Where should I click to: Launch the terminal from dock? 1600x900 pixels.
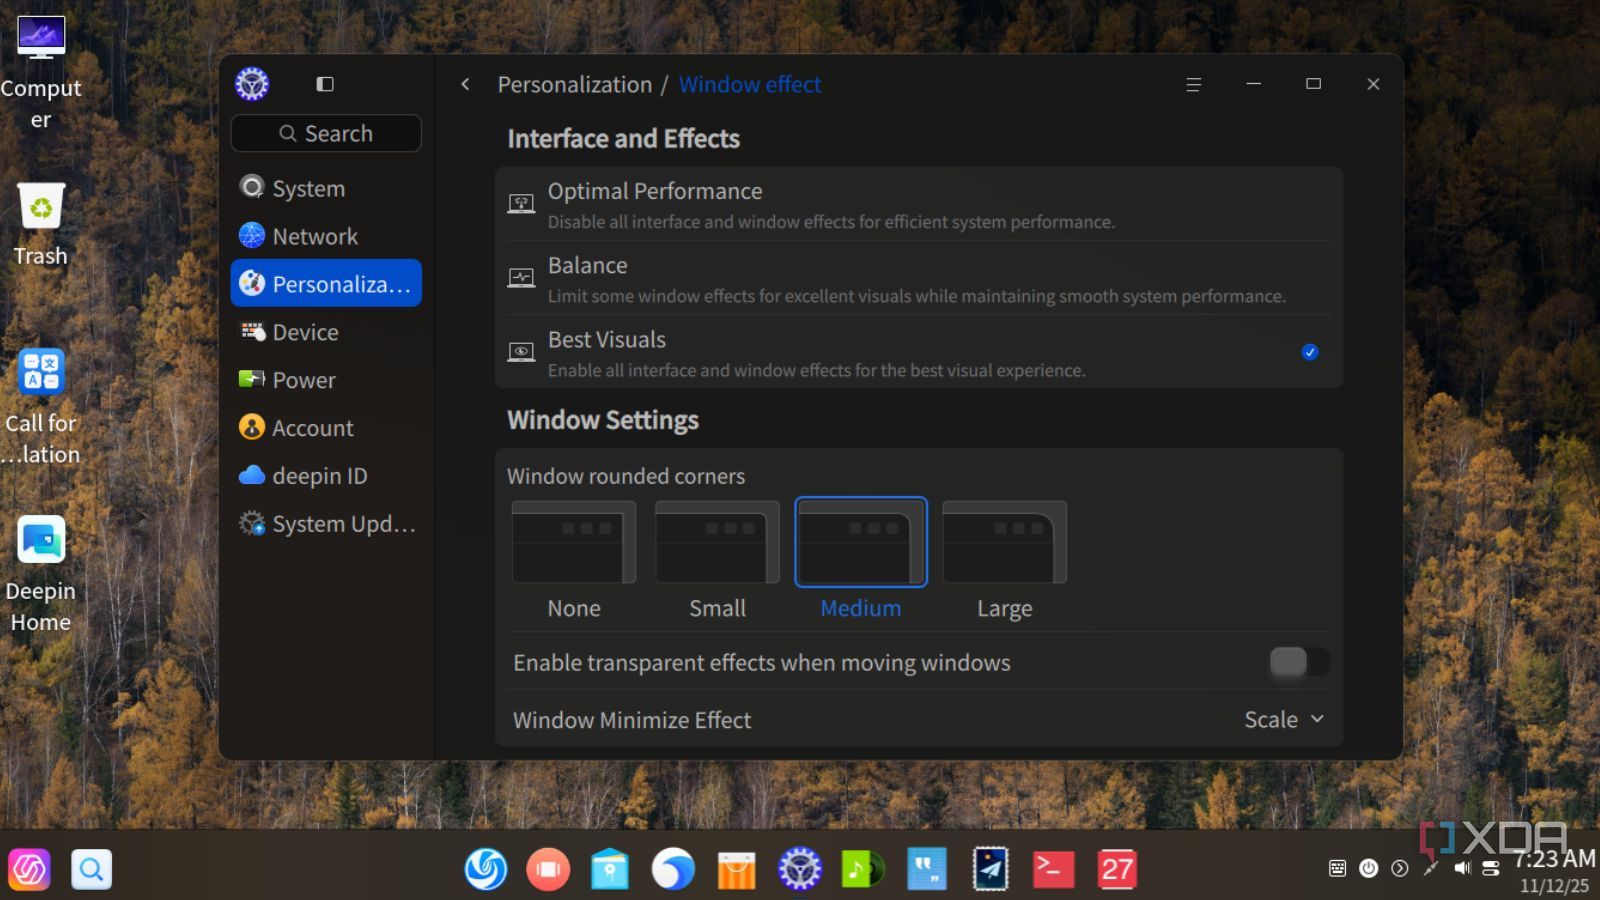[1054, 869]
